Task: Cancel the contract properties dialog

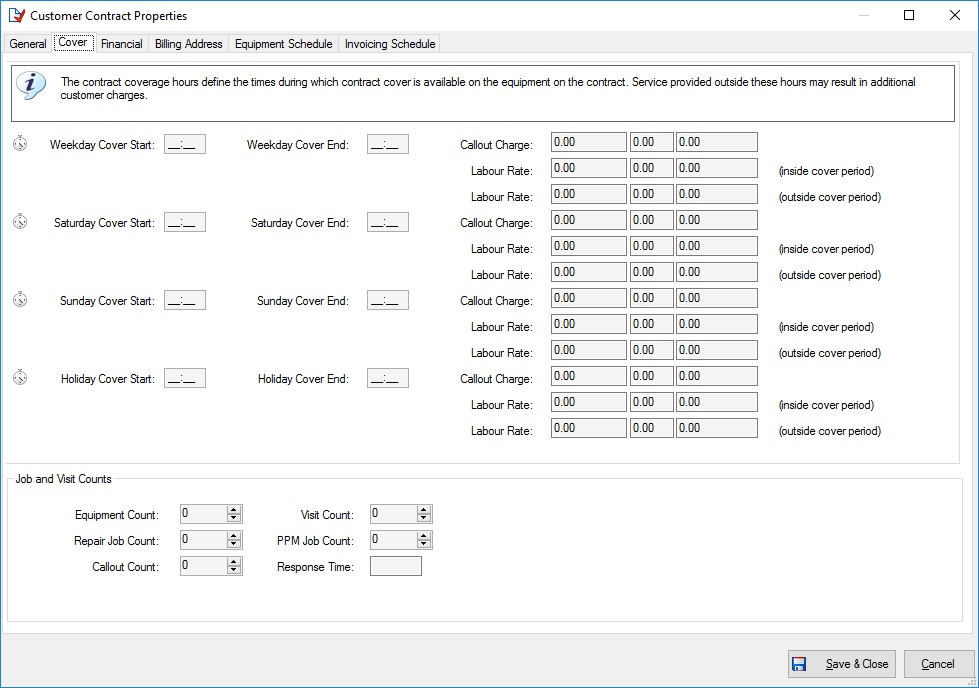Action: coord(938,664)
